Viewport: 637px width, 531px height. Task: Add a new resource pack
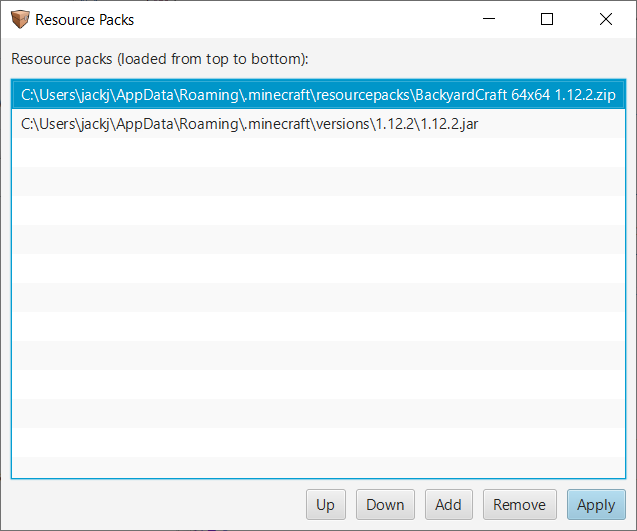pos(448,505)
